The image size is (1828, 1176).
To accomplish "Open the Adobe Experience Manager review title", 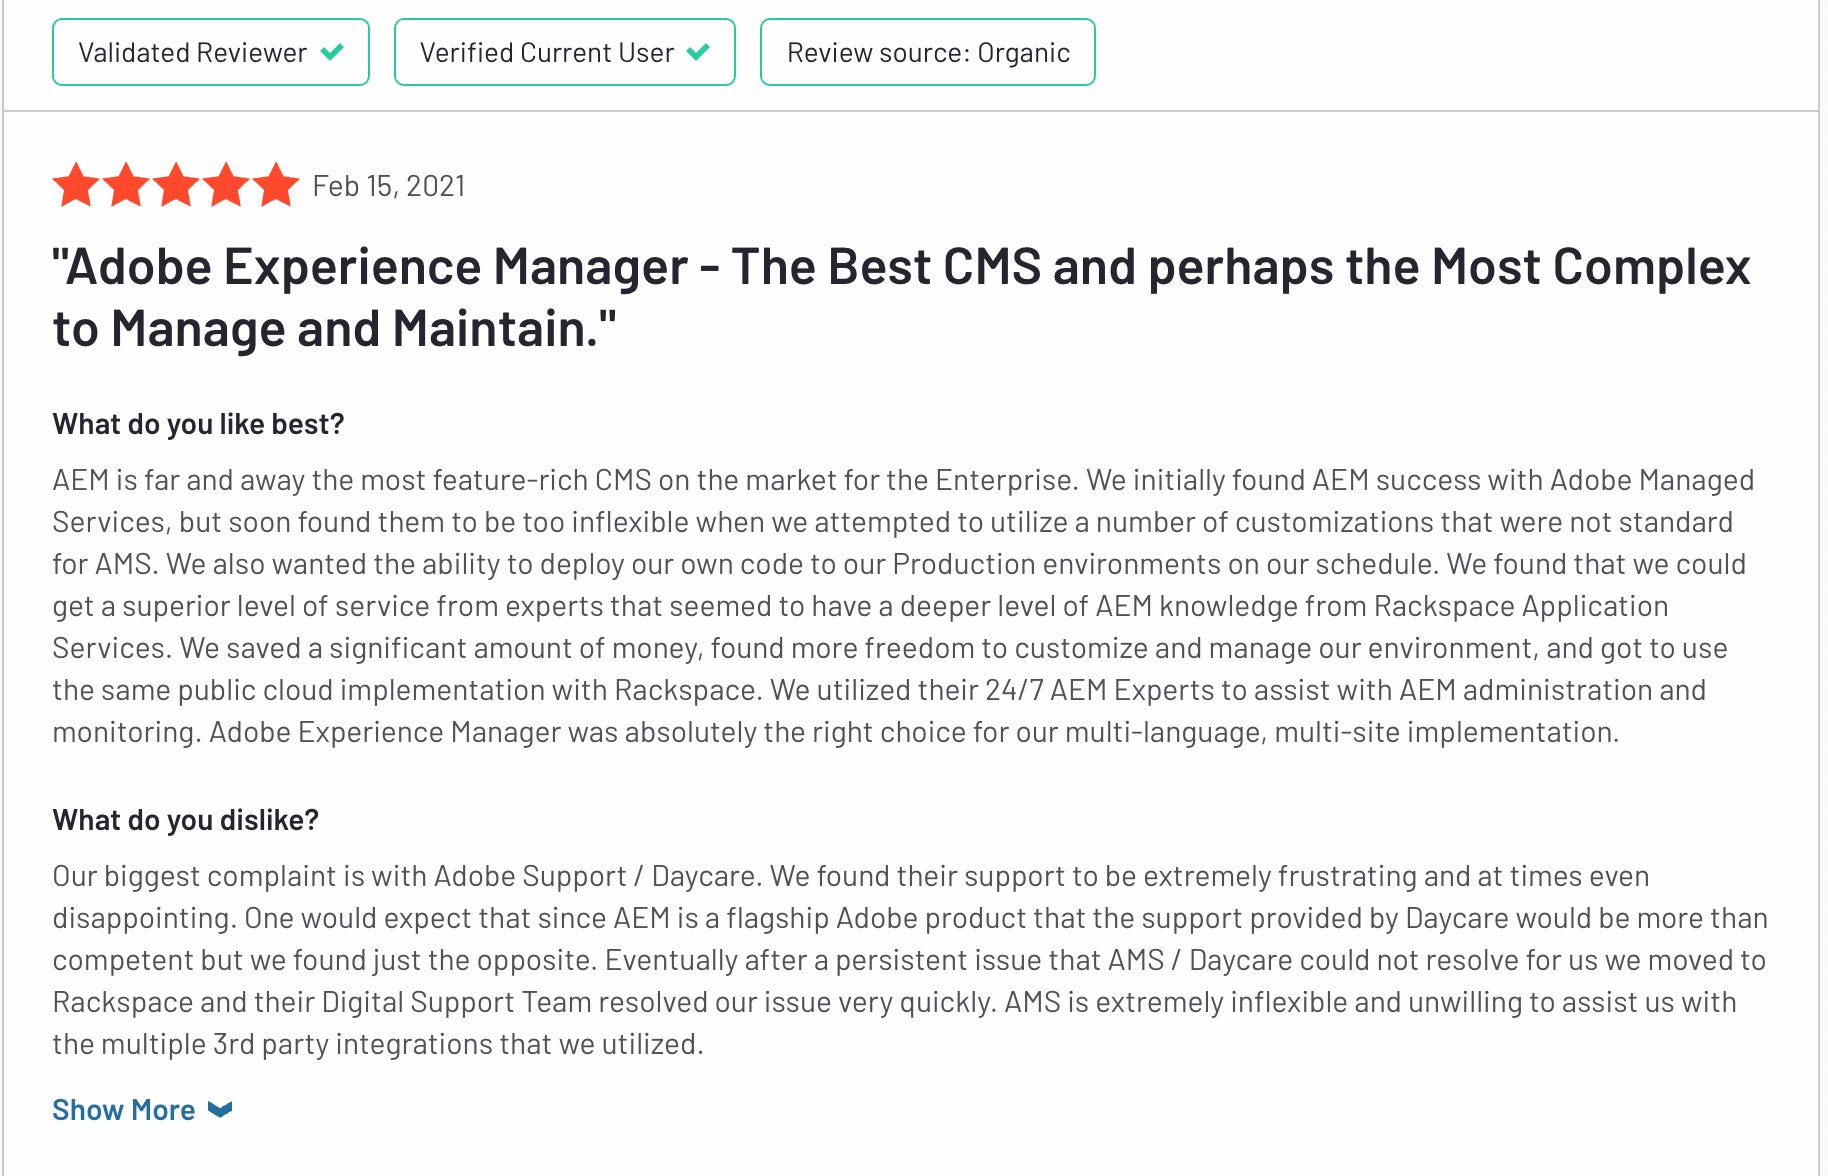I will coord(901,297).
